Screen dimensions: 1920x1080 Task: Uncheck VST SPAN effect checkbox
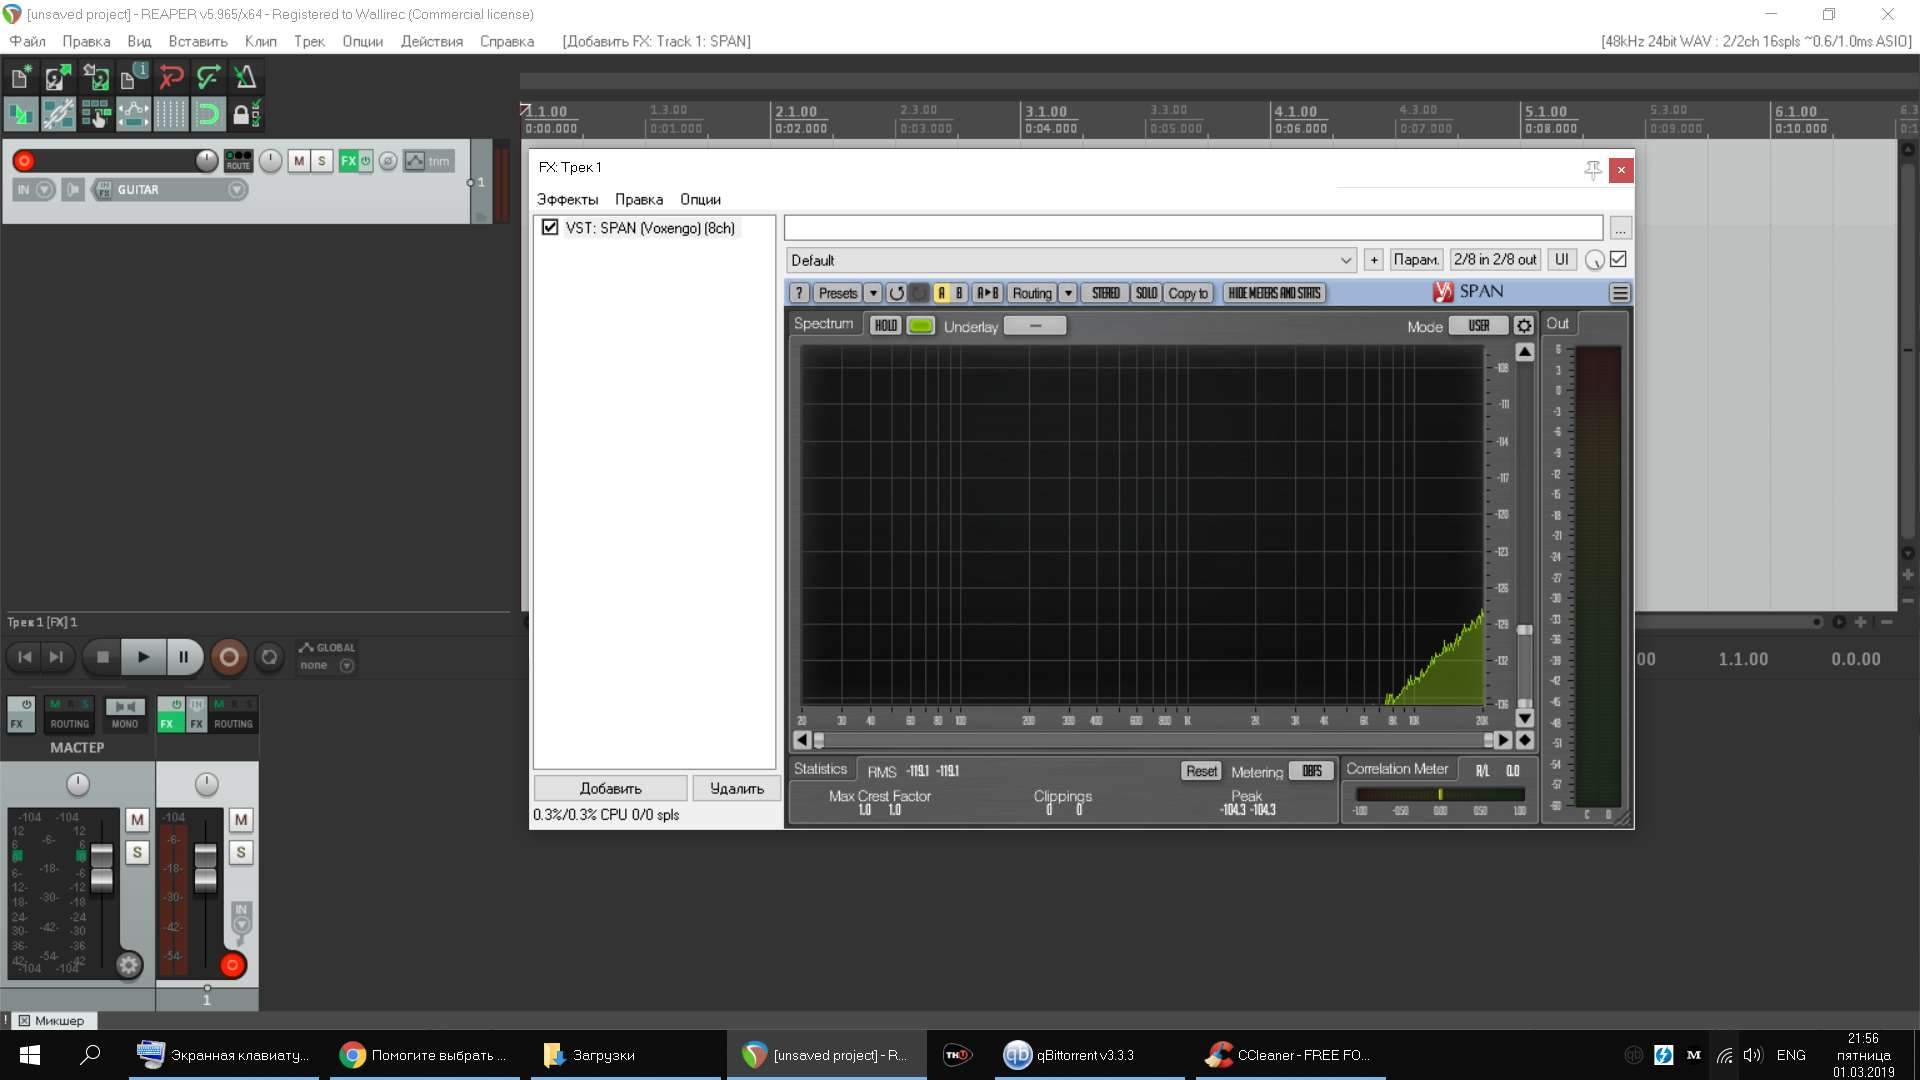click(550, 227)
